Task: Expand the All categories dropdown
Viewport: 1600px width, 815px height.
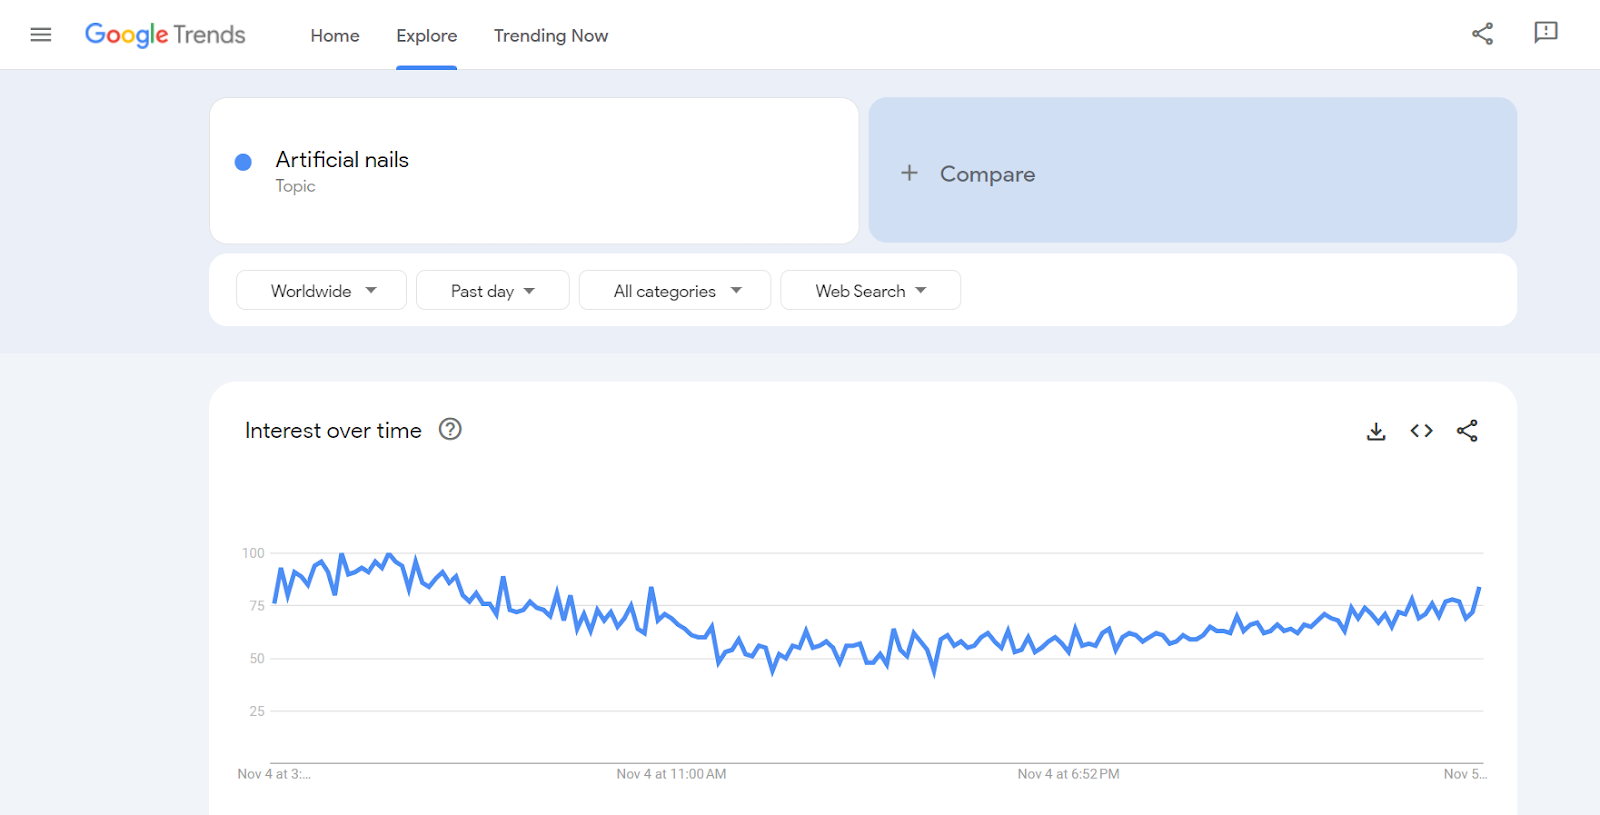Action: click(x=675, y=290)
